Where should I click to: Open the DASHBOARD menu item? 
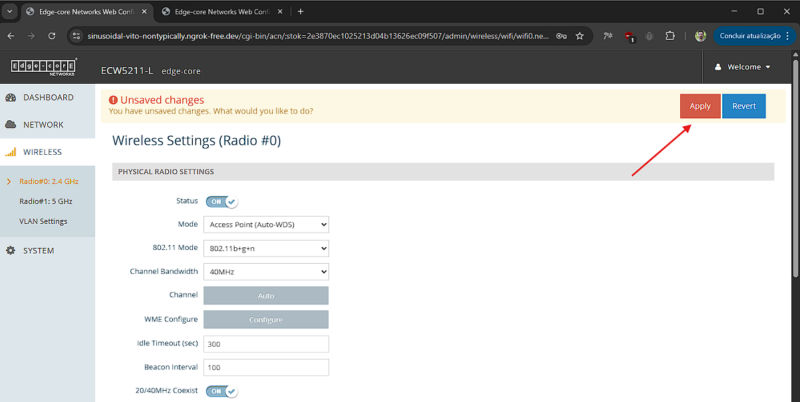coord(47,97)
